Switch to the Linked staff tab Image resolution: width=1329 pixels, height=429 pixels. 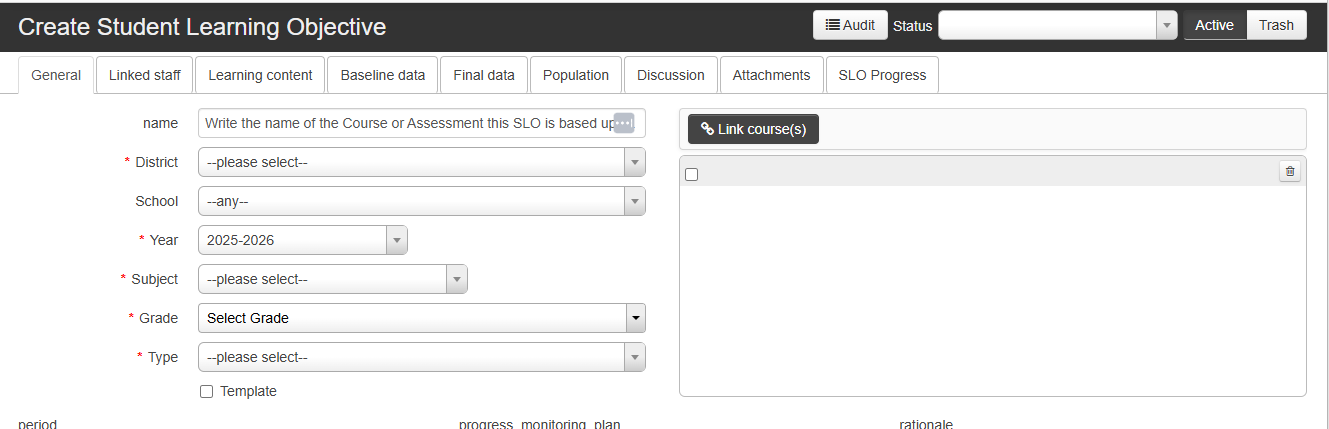click(x=145, y=75)
